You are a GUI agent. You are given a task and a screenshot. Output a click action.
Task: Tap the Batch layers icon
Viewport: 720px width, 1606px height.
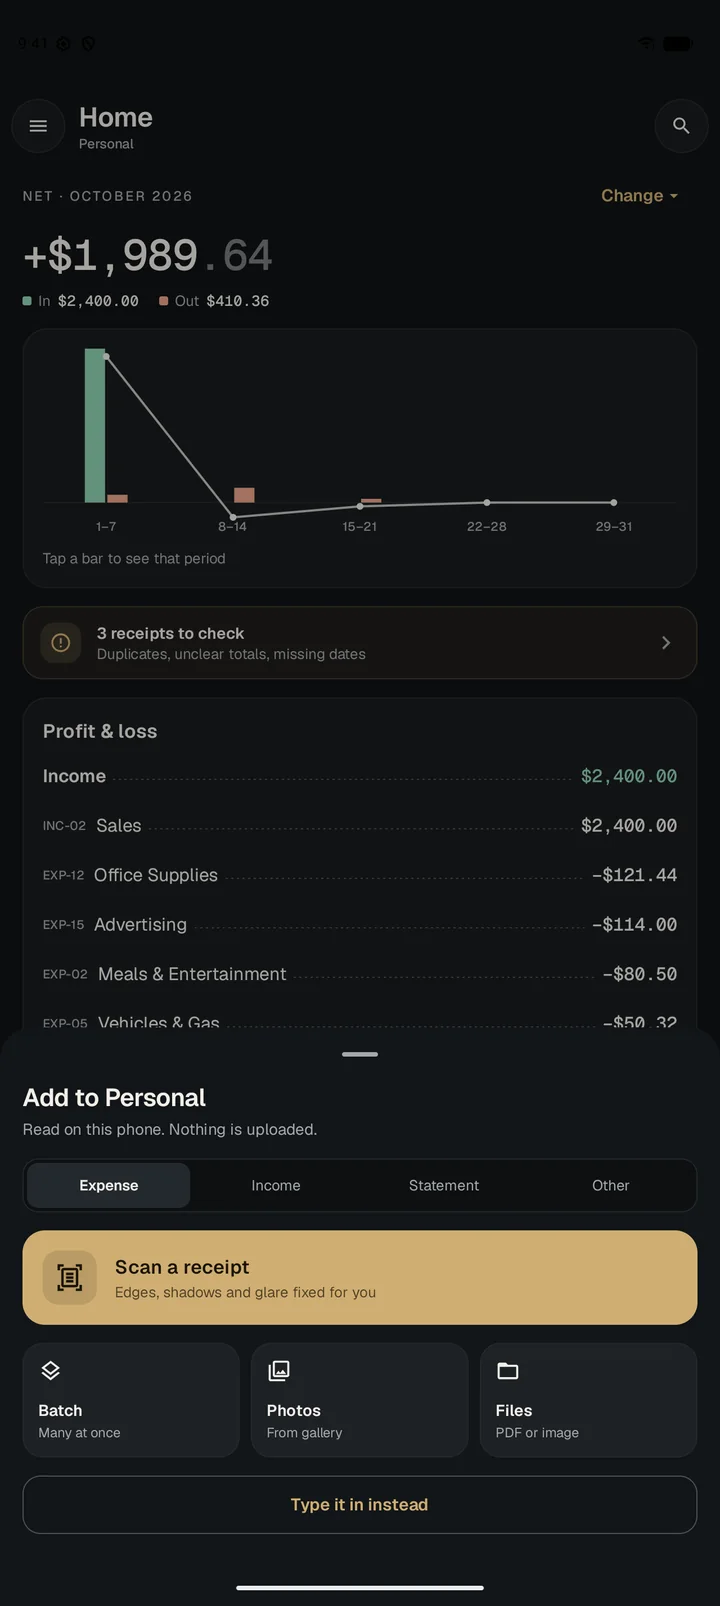tap(50, 1371)
